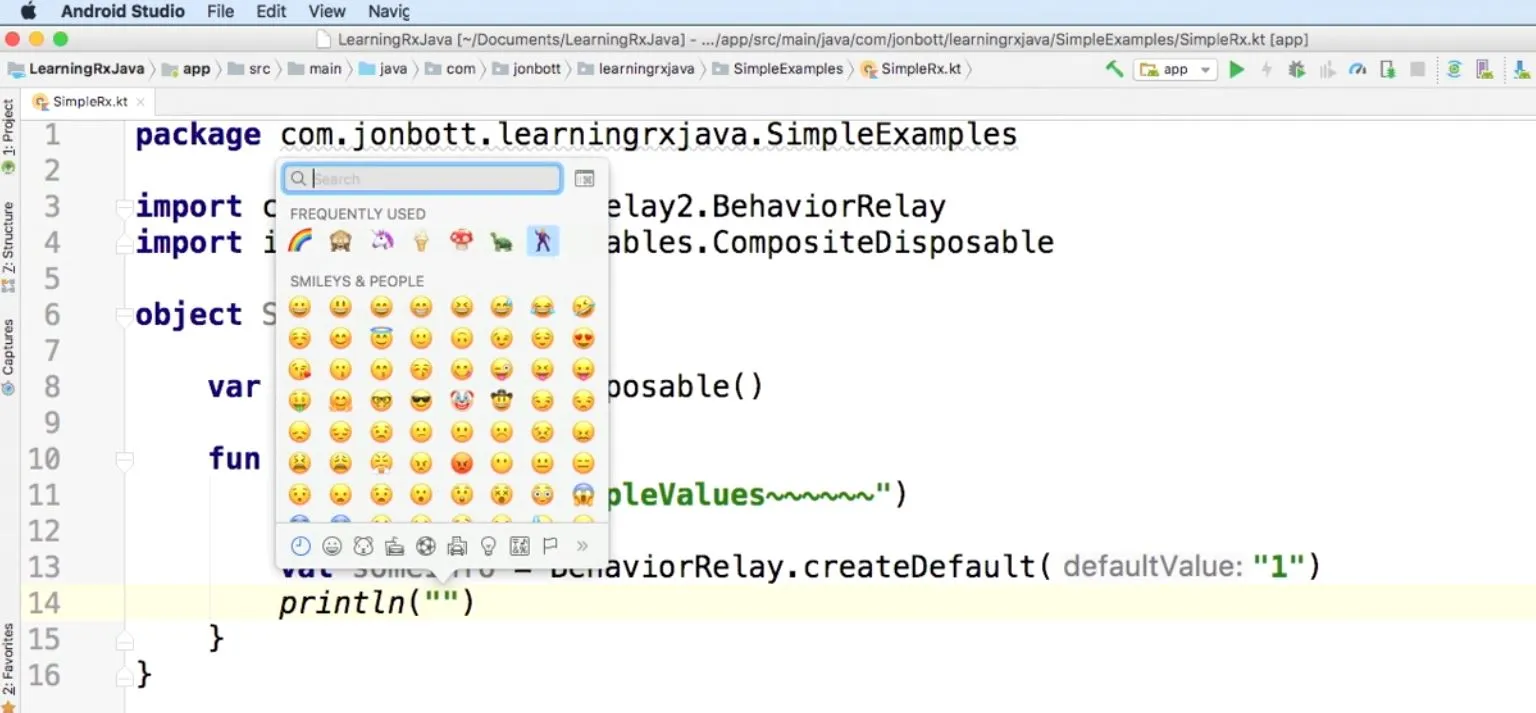This screenshot has height=713, width=1536.
Task: Start debugging with the bug icon
Action: tap(1297, 69)
